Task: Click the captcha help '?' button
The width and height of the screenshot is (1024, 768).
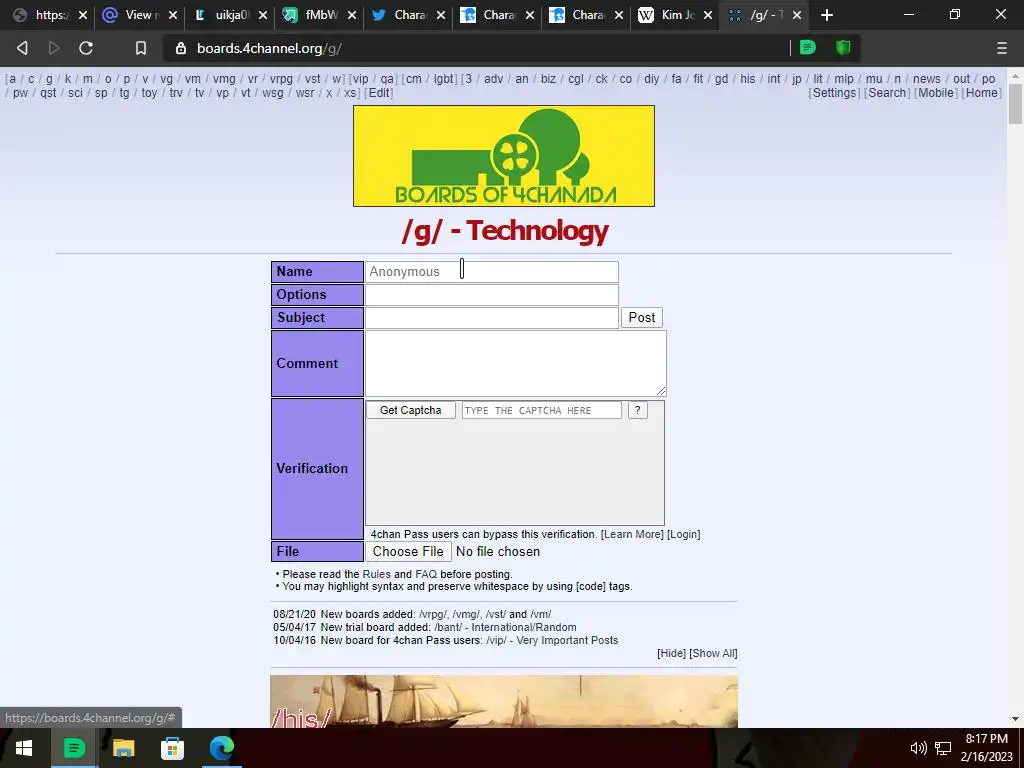Action: click(x=637, y=410)
